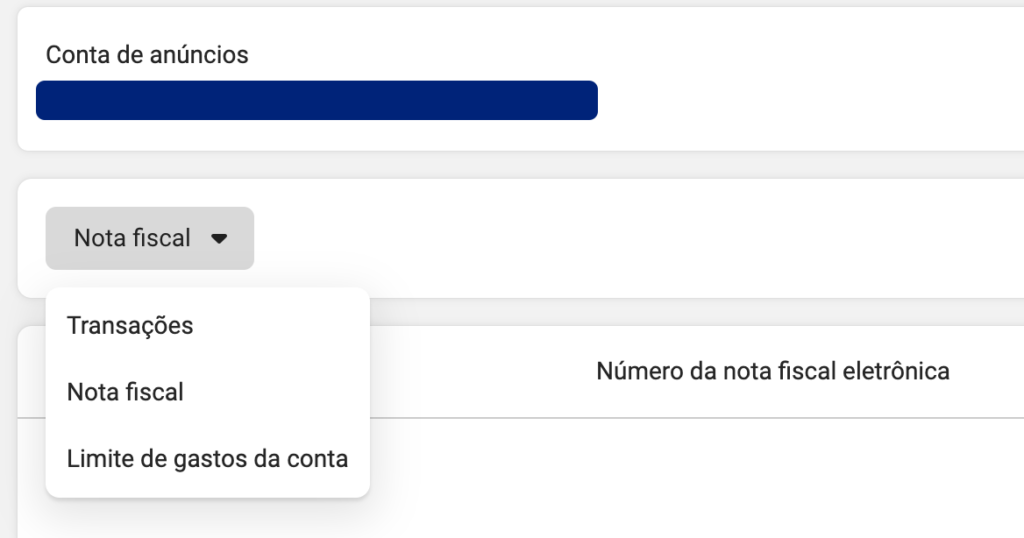The width and height of the screenshot is (1024, 538).
Task: Pick the Nota fiscal entry below Transações
Action: [x=125, y=392]
